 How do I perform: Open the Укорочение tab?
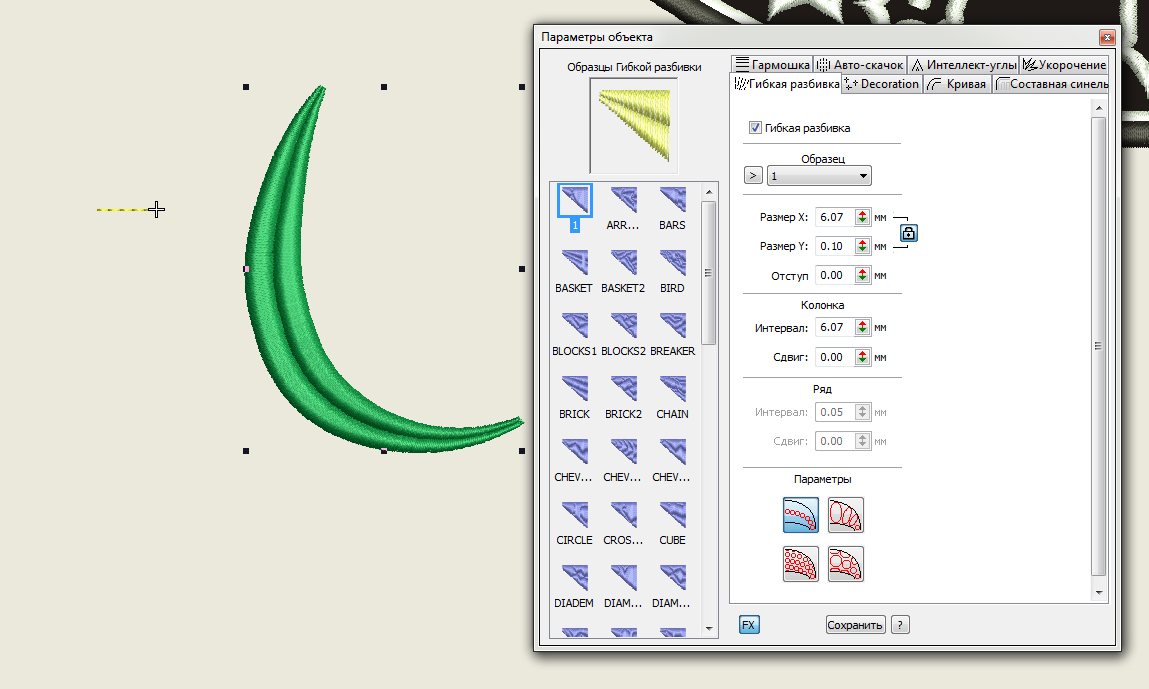tap(1064, 65)
